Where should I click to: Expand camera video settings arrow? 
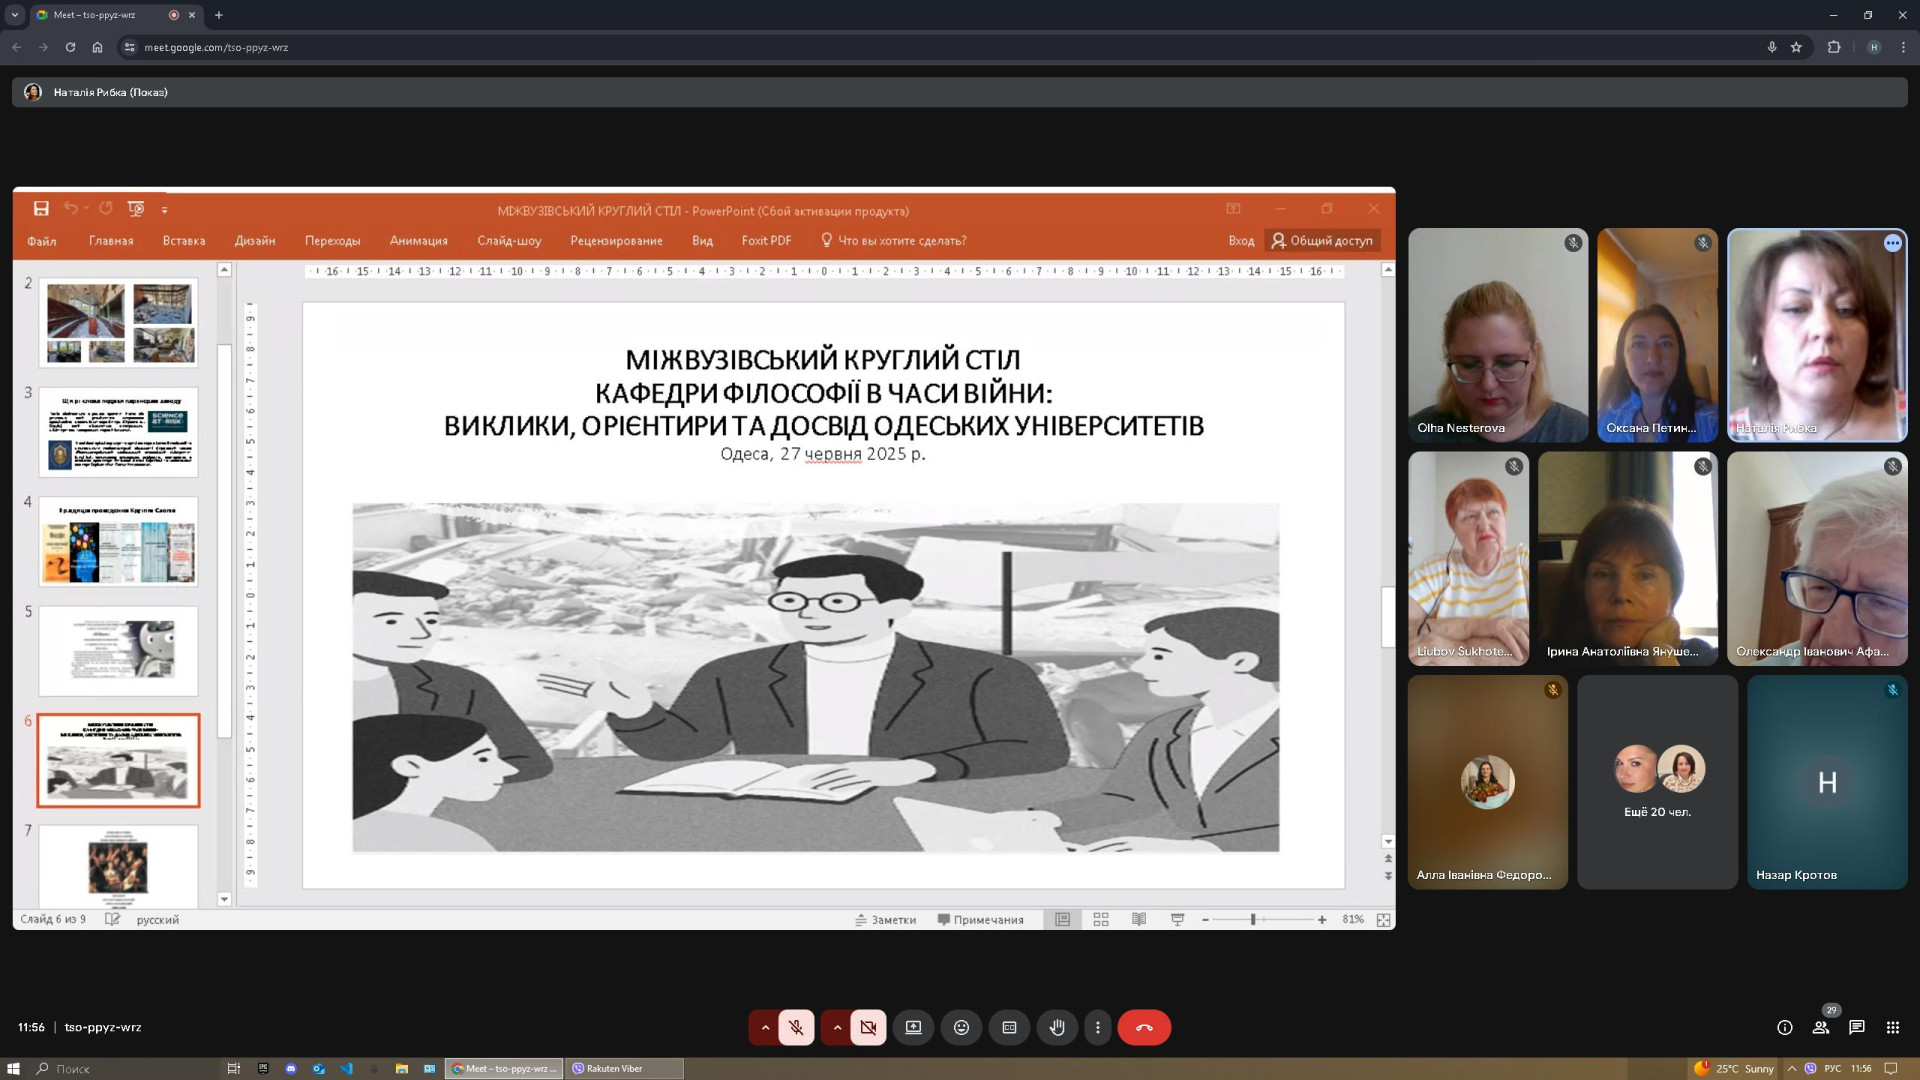coord(837,1027)
